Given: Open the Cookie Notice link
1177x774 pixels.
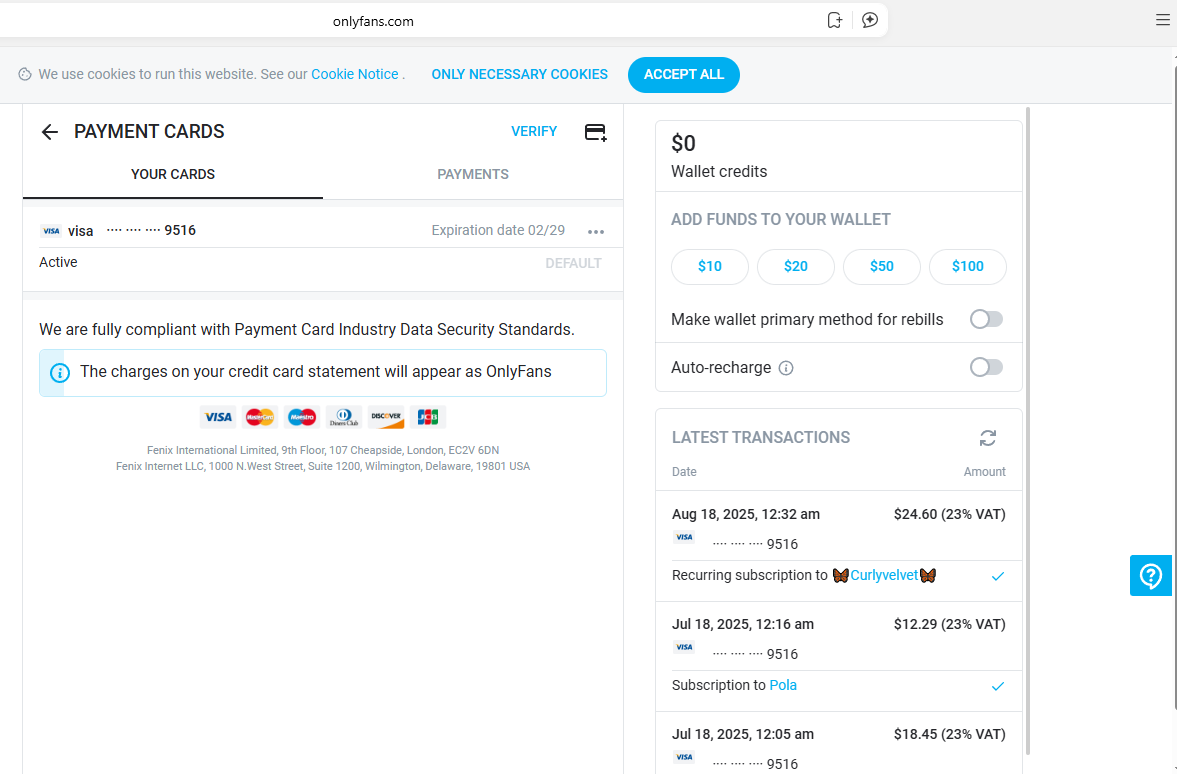Looking at the screenshot, I should pos(354,74).
